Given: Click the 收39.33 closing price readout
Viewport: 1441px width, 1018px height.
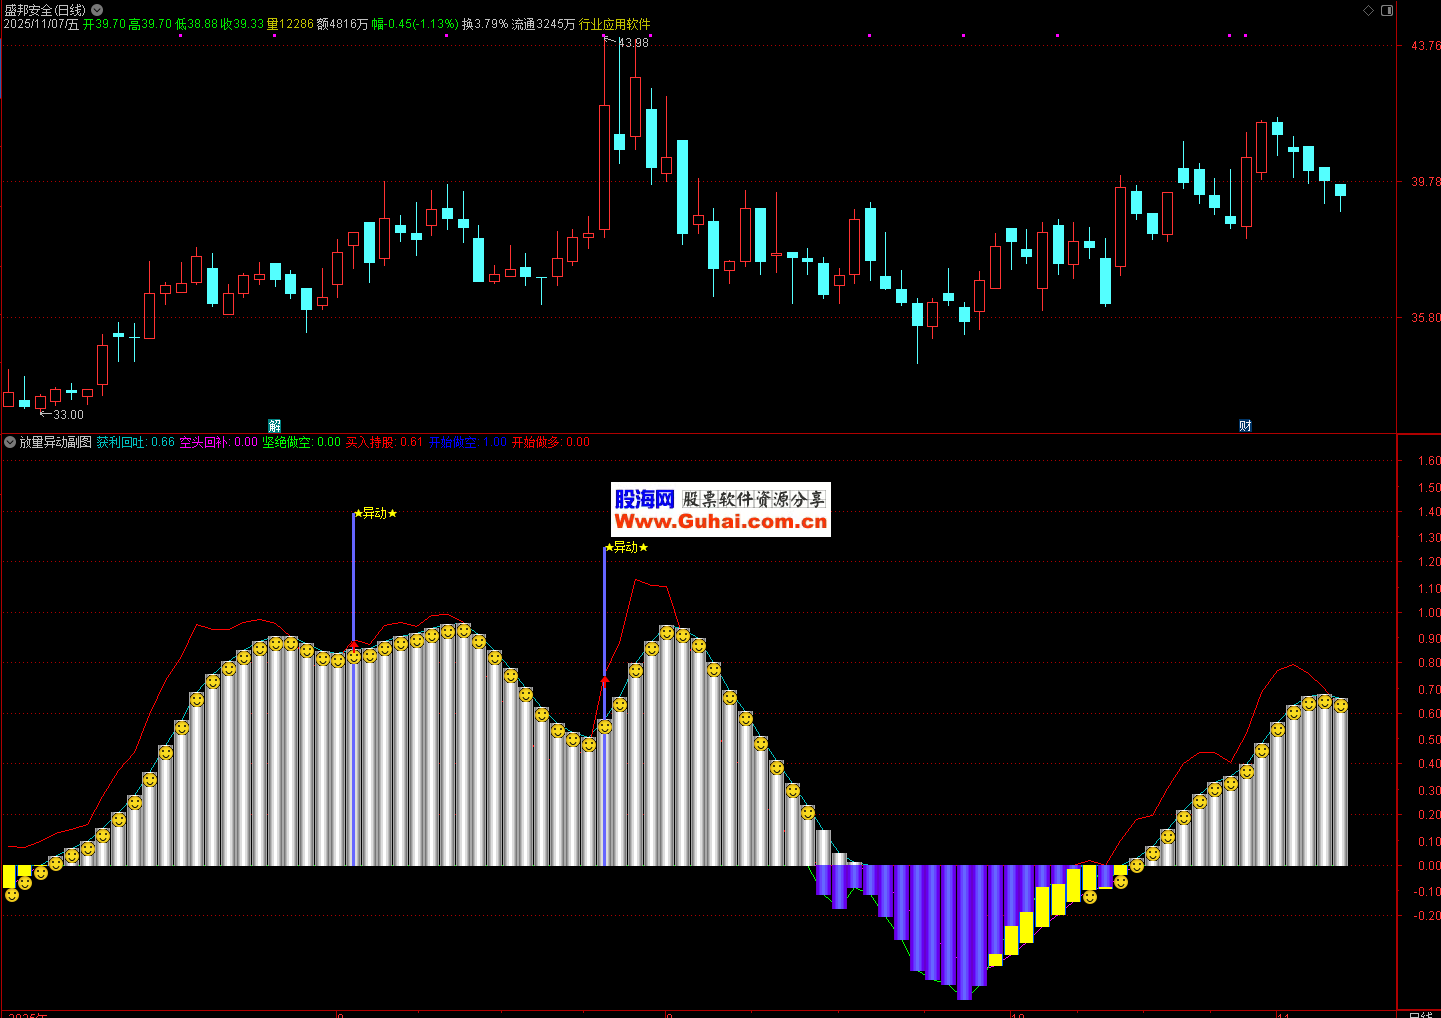Looking at the screenshot, I should [243, 24].
